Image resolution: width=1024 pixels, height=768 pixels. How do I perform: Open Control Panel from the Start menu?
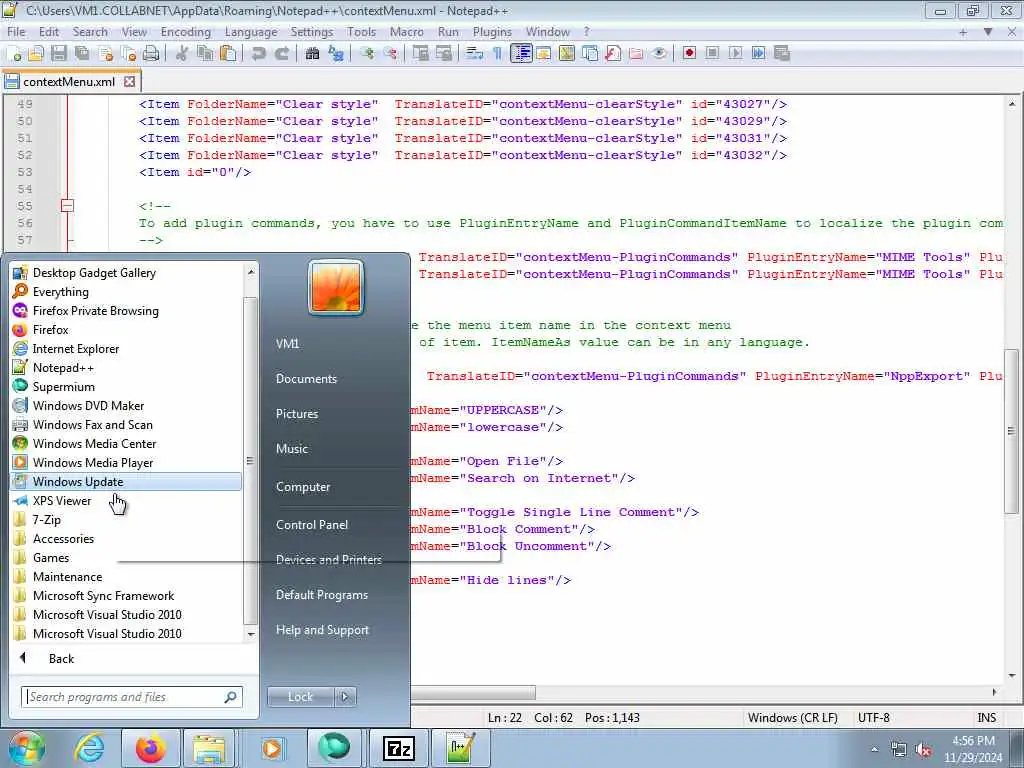pos(312,524)
